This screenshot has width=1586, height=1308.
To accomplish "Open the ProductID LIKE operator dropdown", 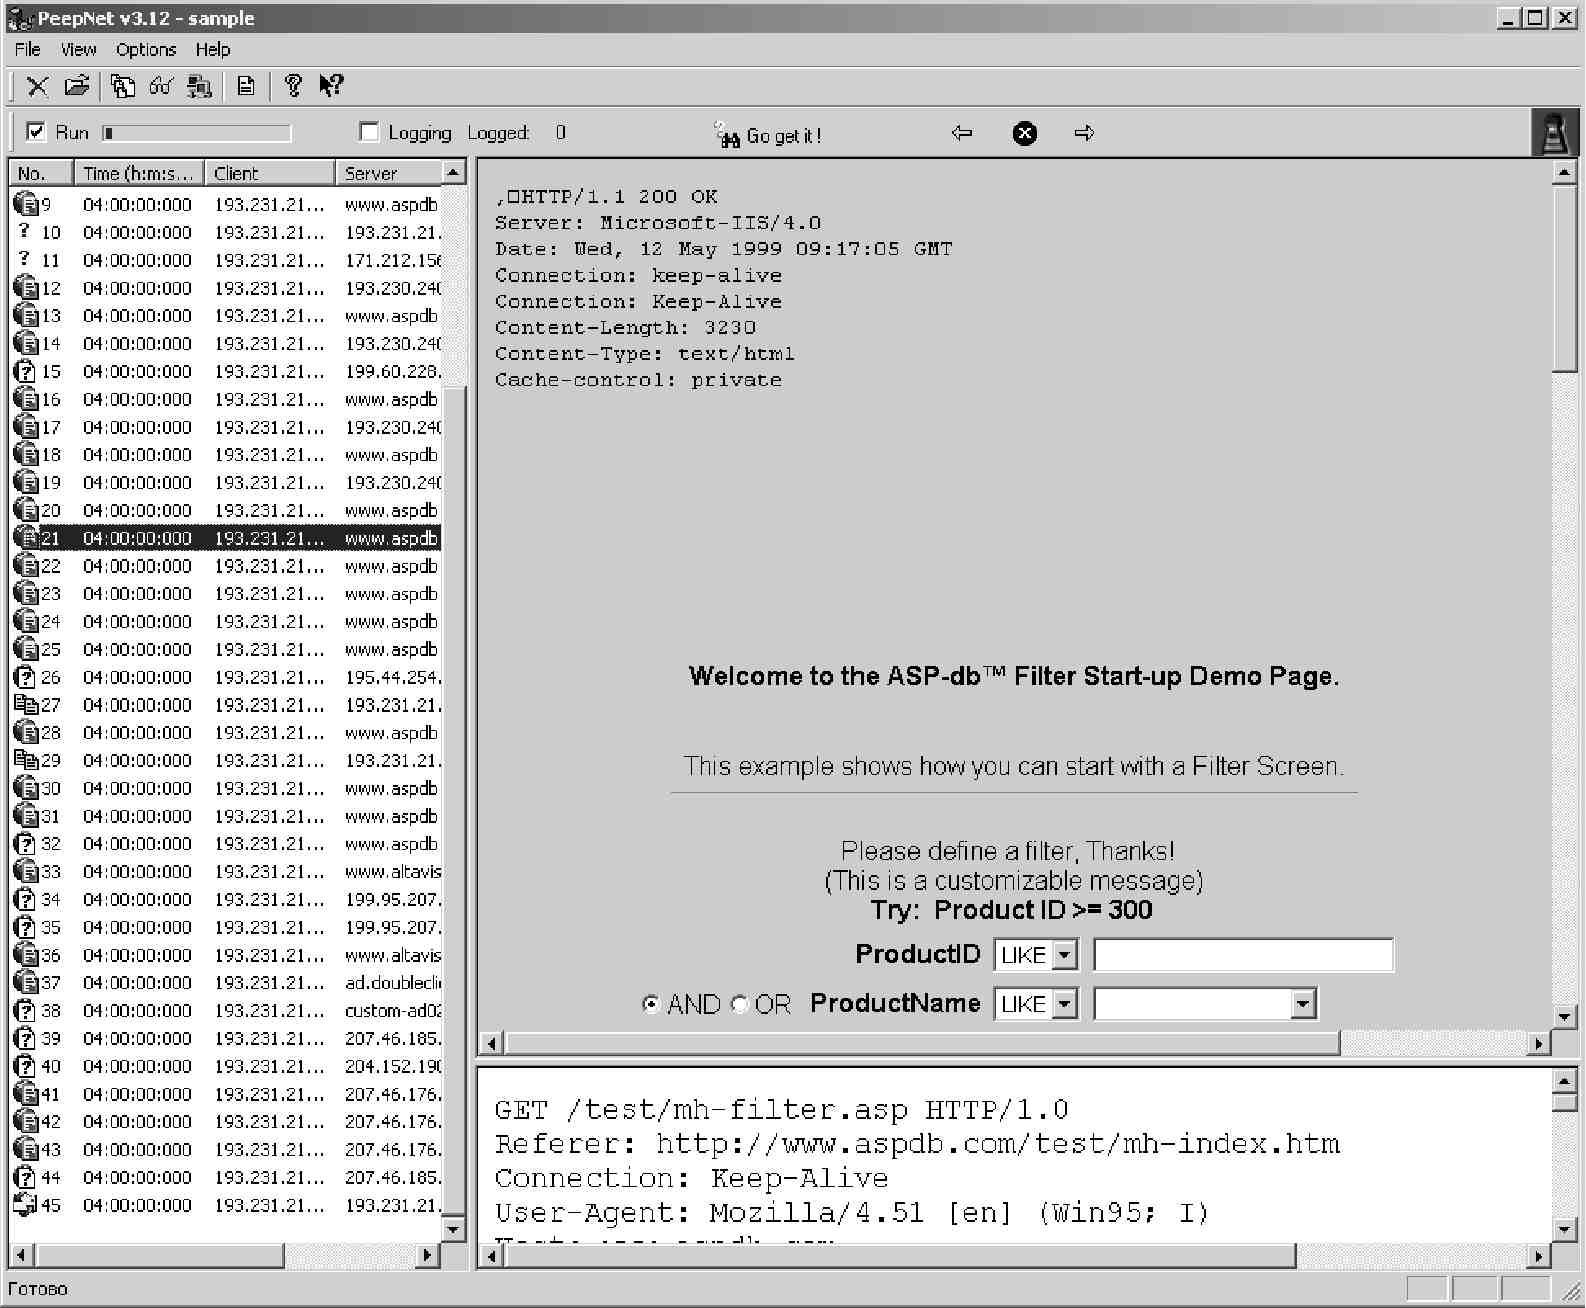I will pyautogui.click(x=1065, y=955).
